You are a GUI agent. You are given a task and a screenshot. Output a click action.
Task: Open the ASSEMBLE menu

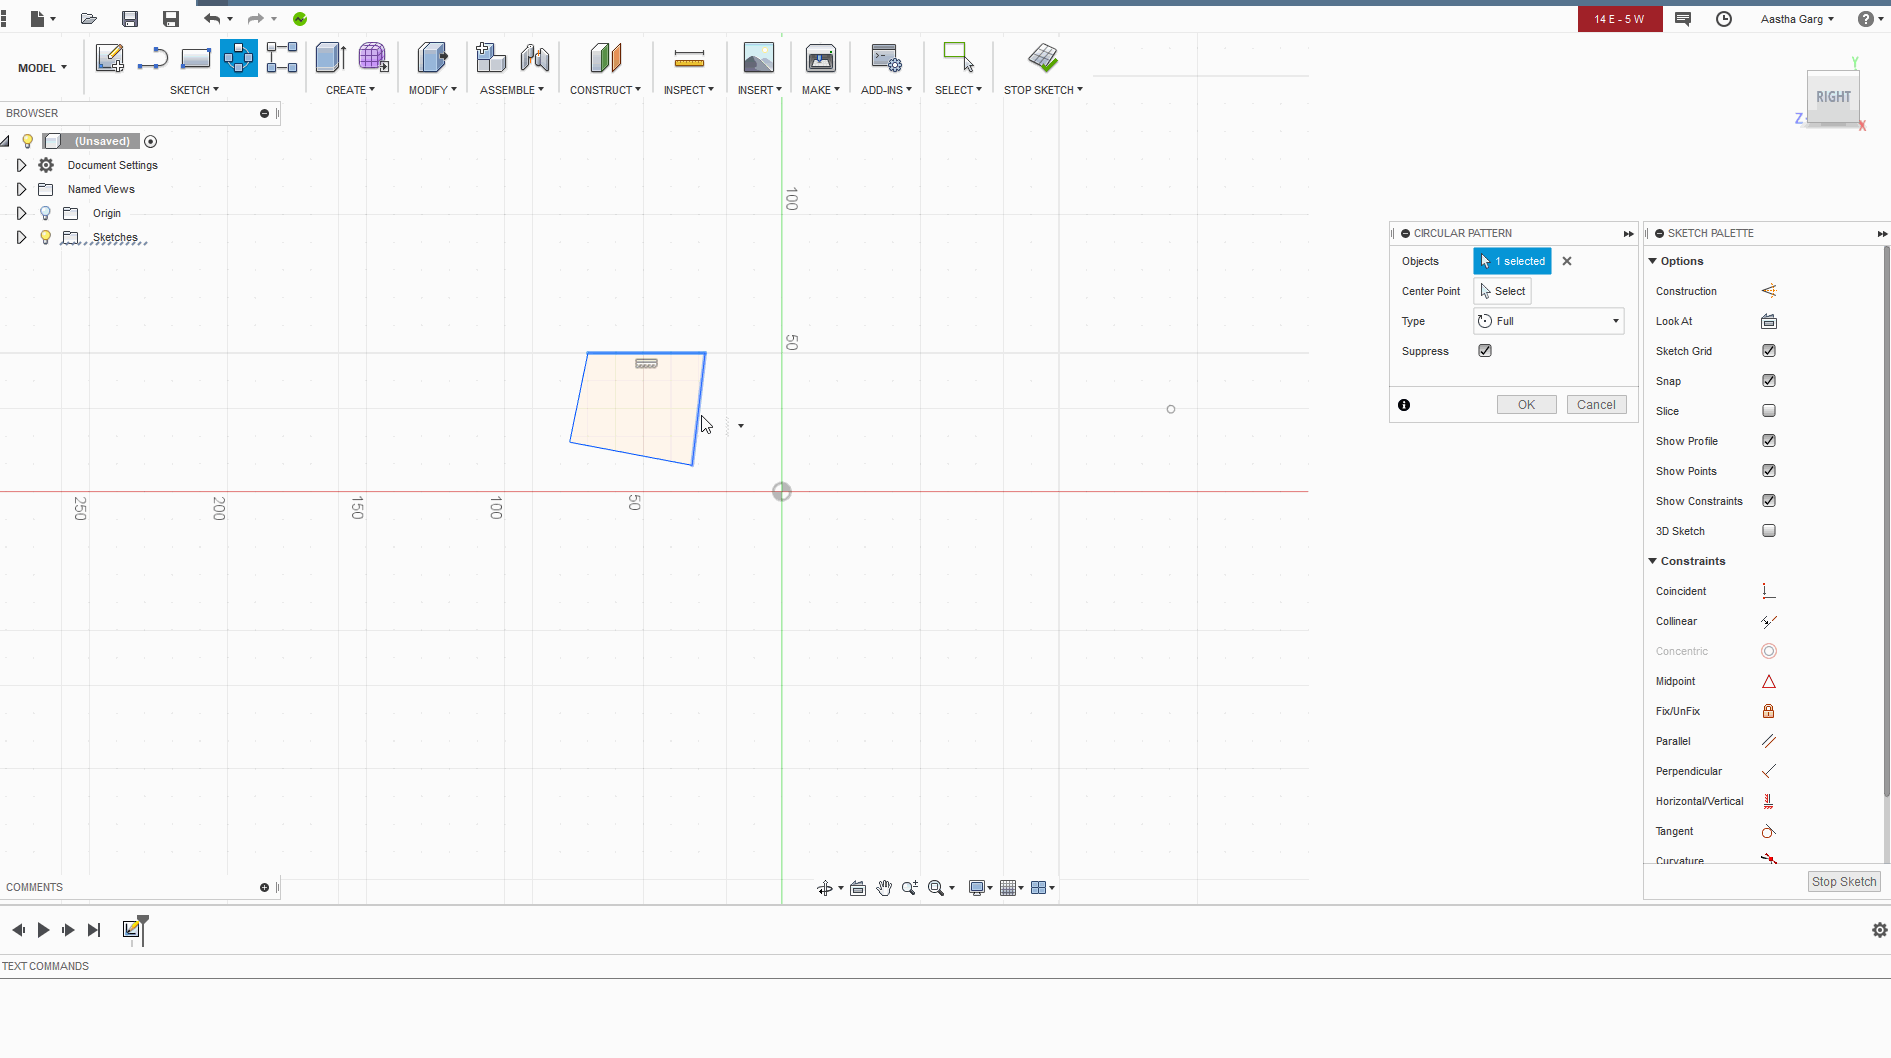(512, 90)
